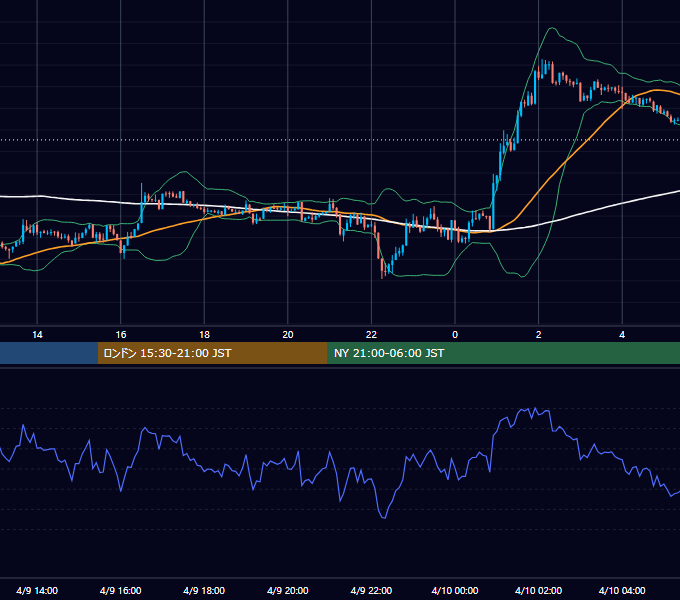Click the 22 hour label on price chart axis

point(371,335)
